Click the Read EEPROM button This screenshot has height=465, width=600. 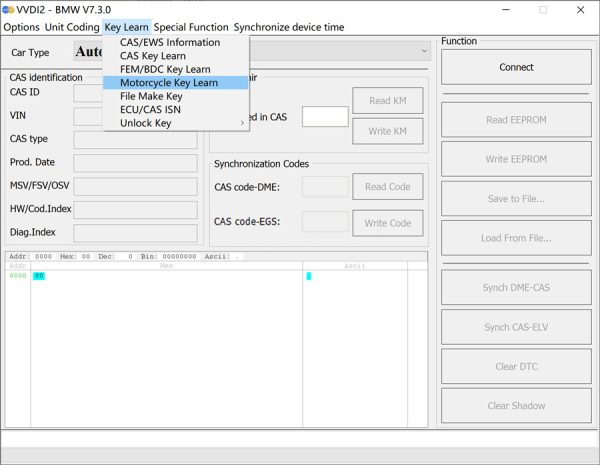click(516, 120)
